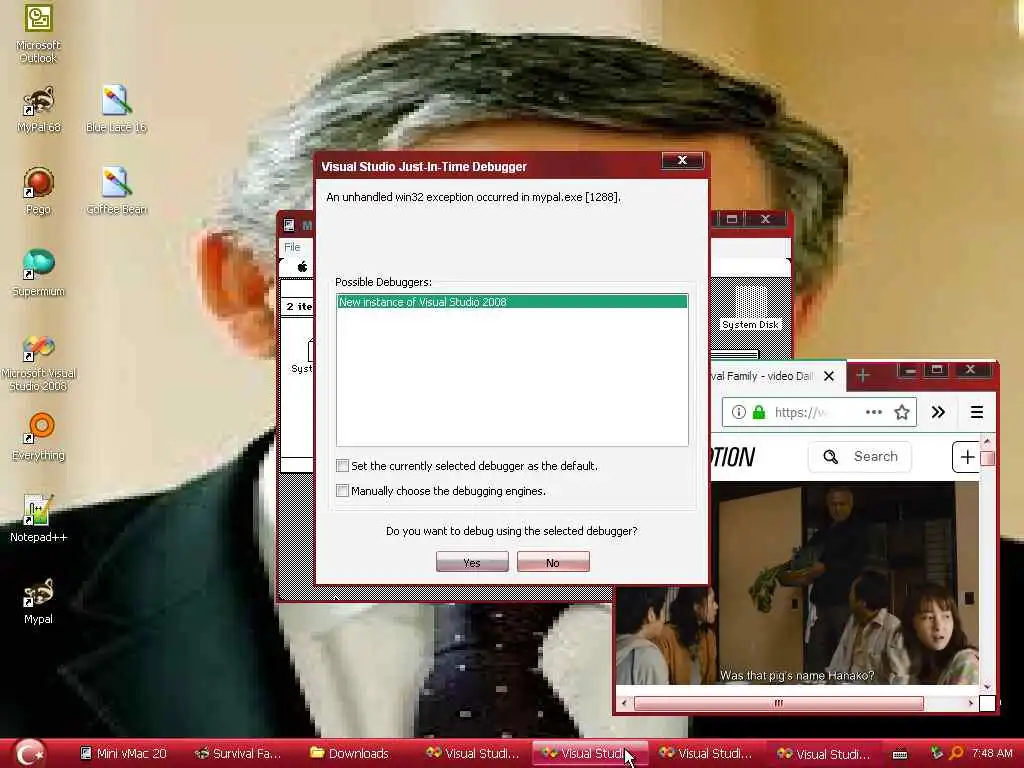Screen dimensions: 1024x768
Task: Open the MyPal 68 desktop shortcut
Action: [39, 109]
